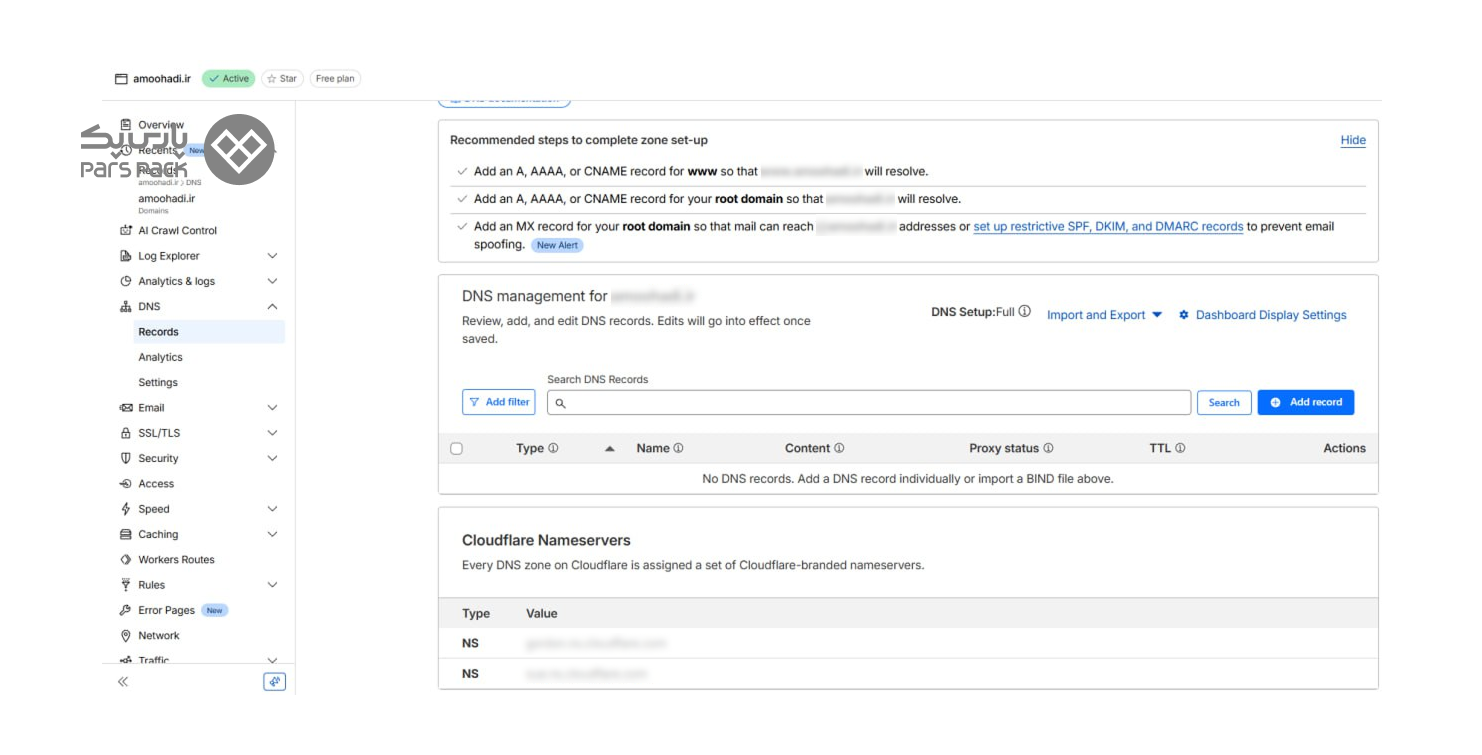Screen dimensions: 1482x755
Task: Go to AI Crawl Control page
Action: pos(177,231)
